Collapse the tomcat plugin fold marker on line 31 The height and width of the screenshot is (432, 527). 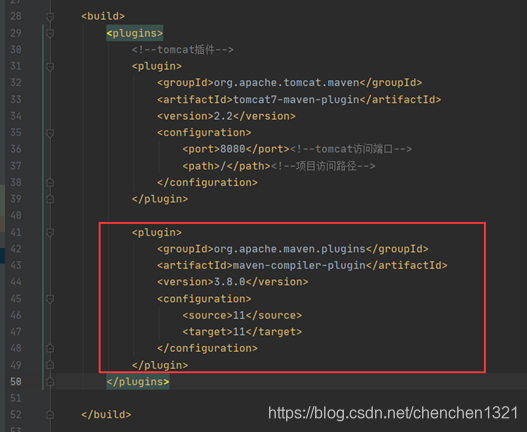pos(50,67)
